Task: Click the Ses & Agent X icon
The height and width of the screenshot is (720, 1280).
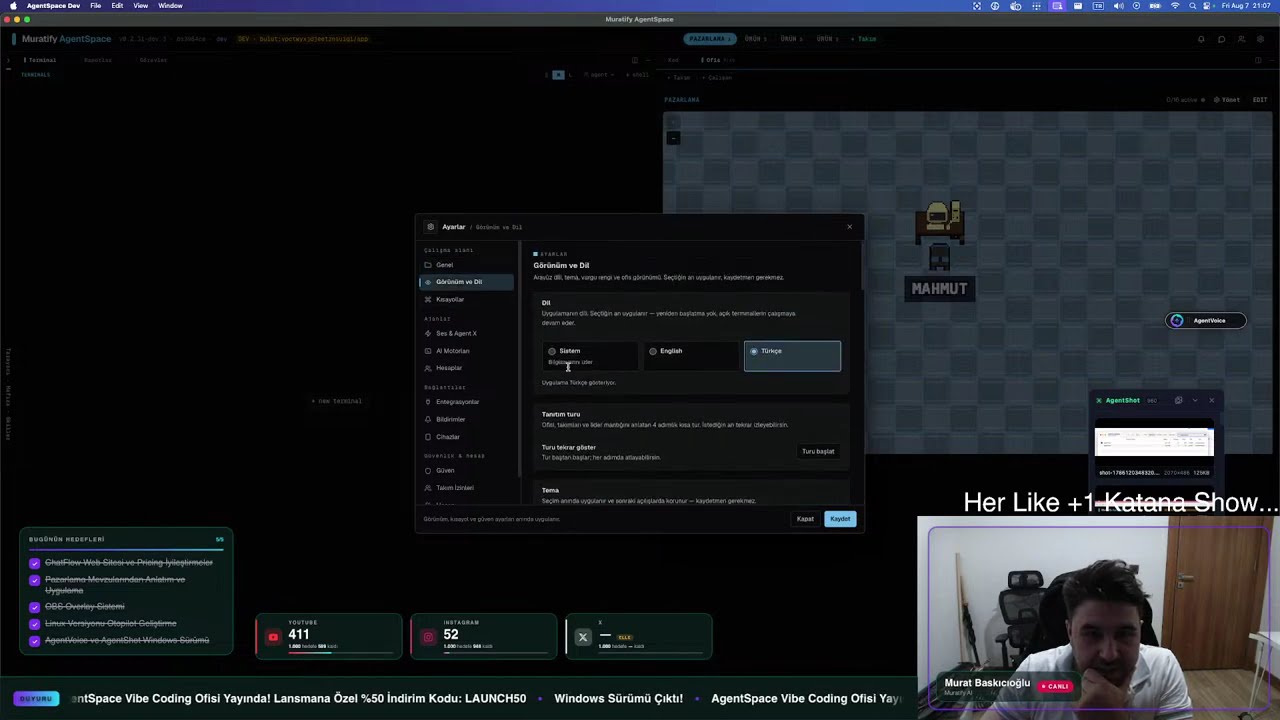Action: tap(428, 333)
